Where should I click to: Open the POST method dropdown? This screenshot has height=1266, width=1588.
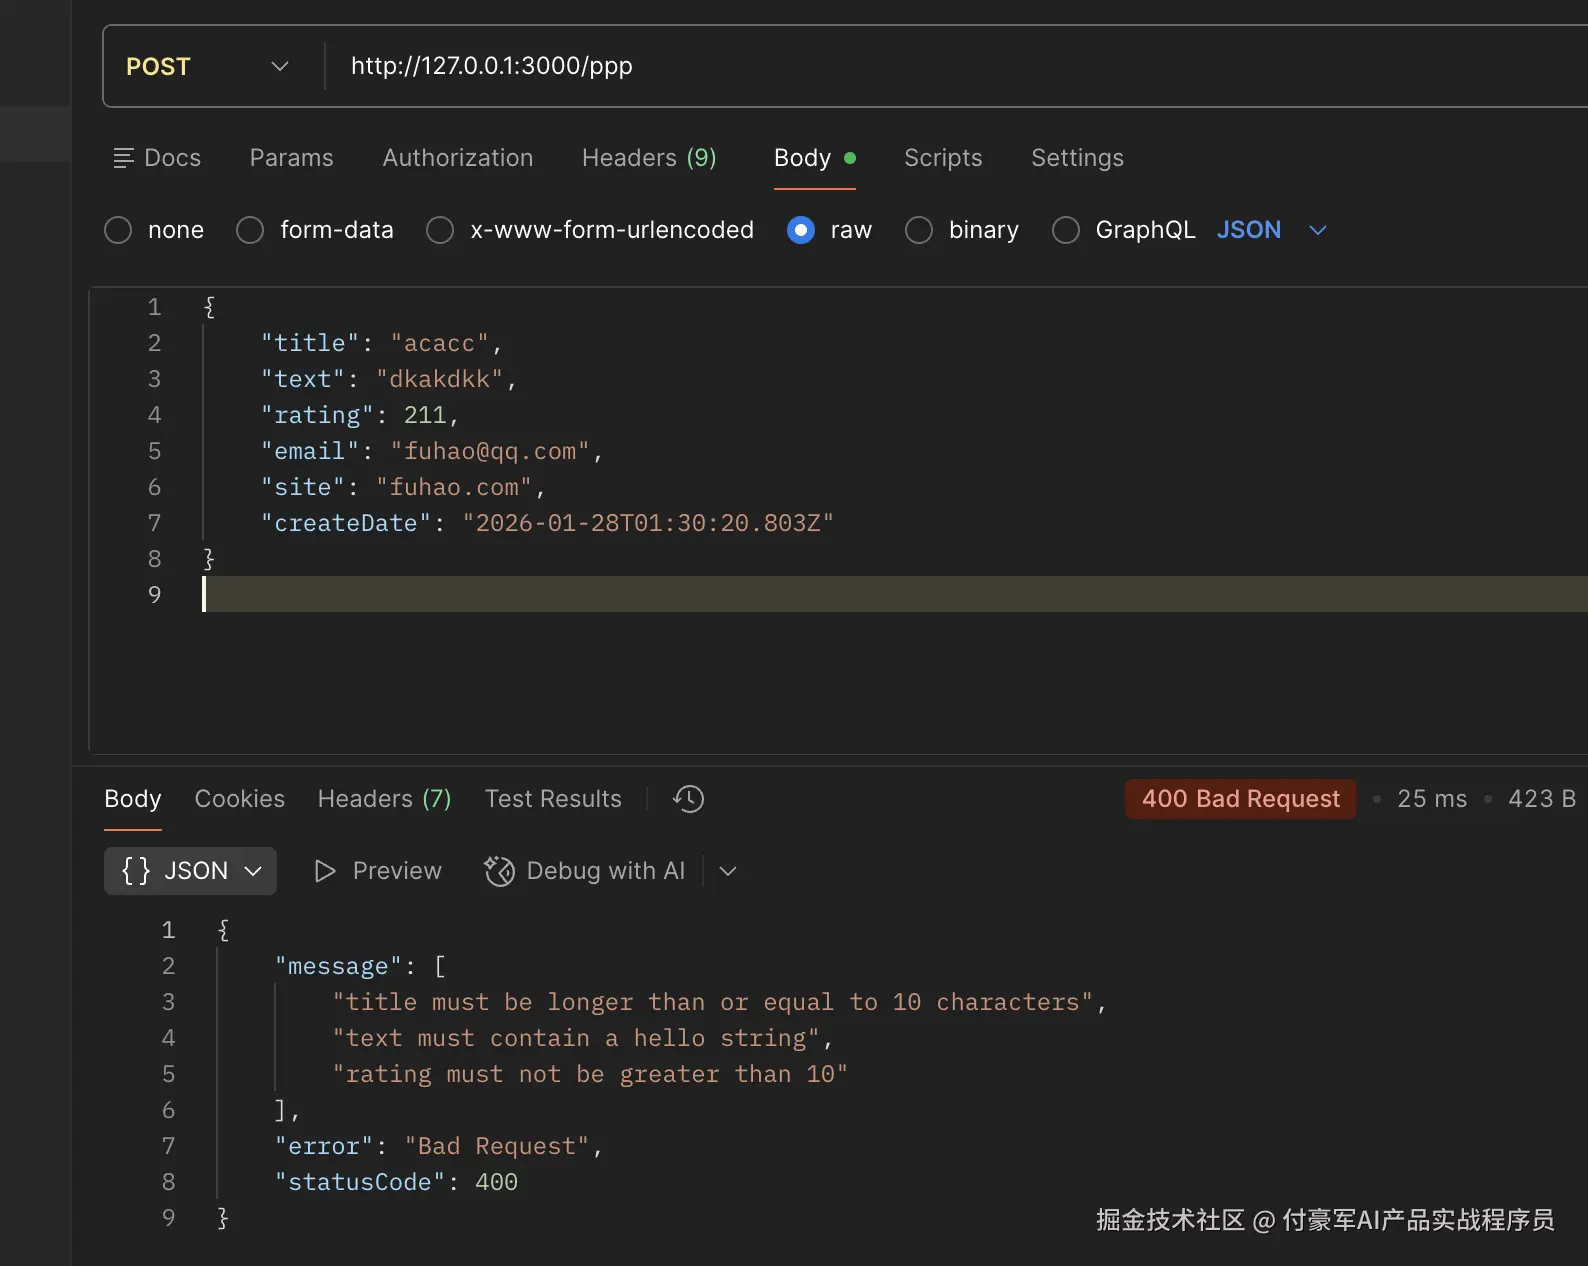(x=208, y=66)
